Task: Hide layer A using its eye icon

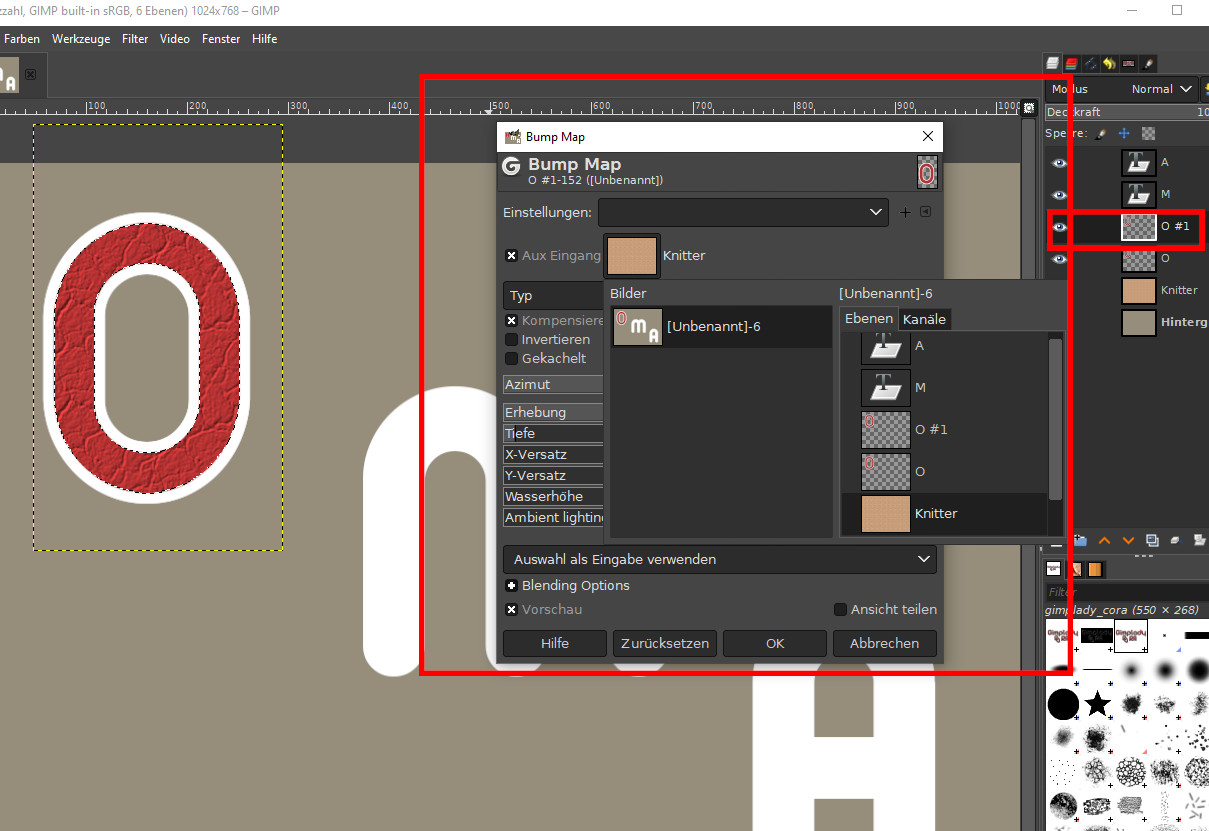Action: (x=1059, y=163)
